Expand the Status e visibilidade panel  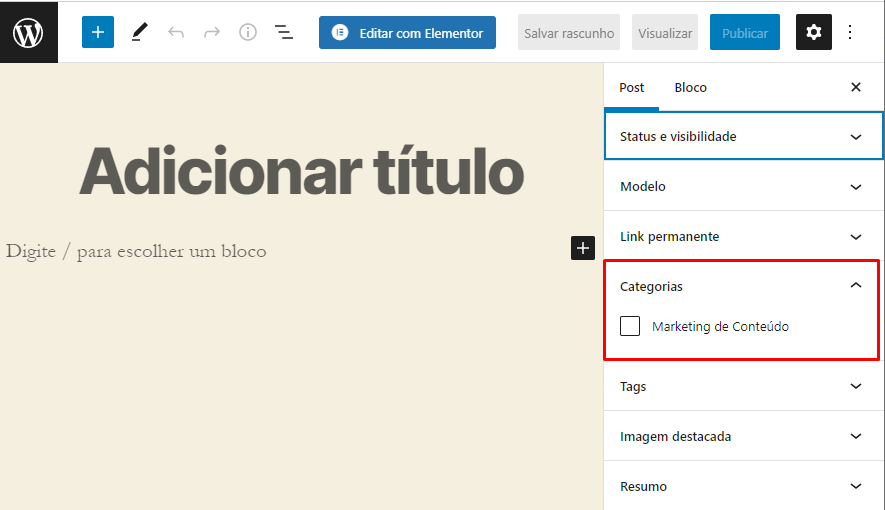tap(743, 136)
